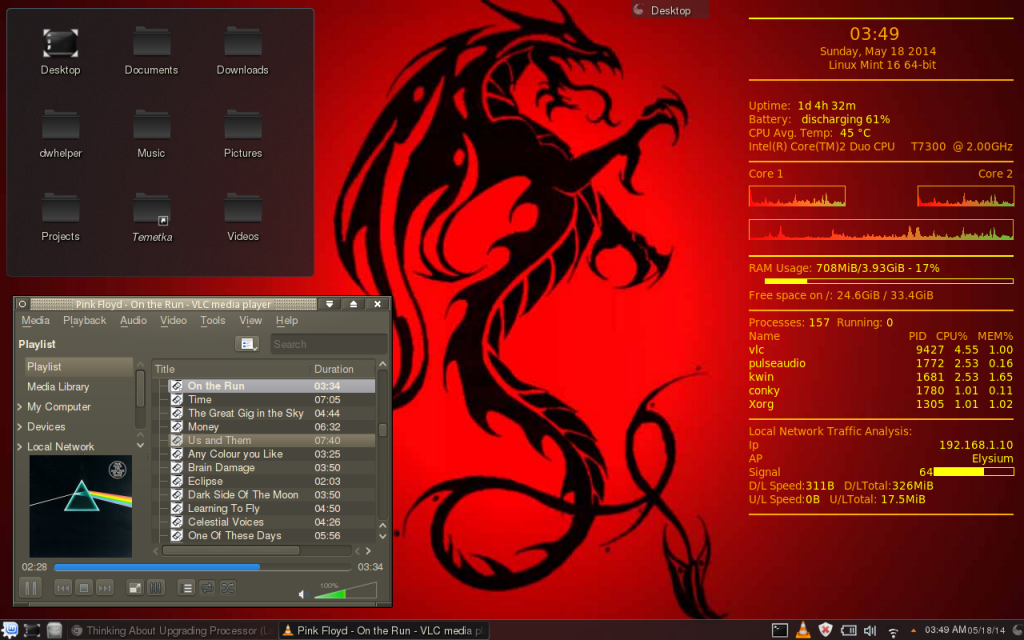Open the Temetka shortcut folder

point(152,218)
